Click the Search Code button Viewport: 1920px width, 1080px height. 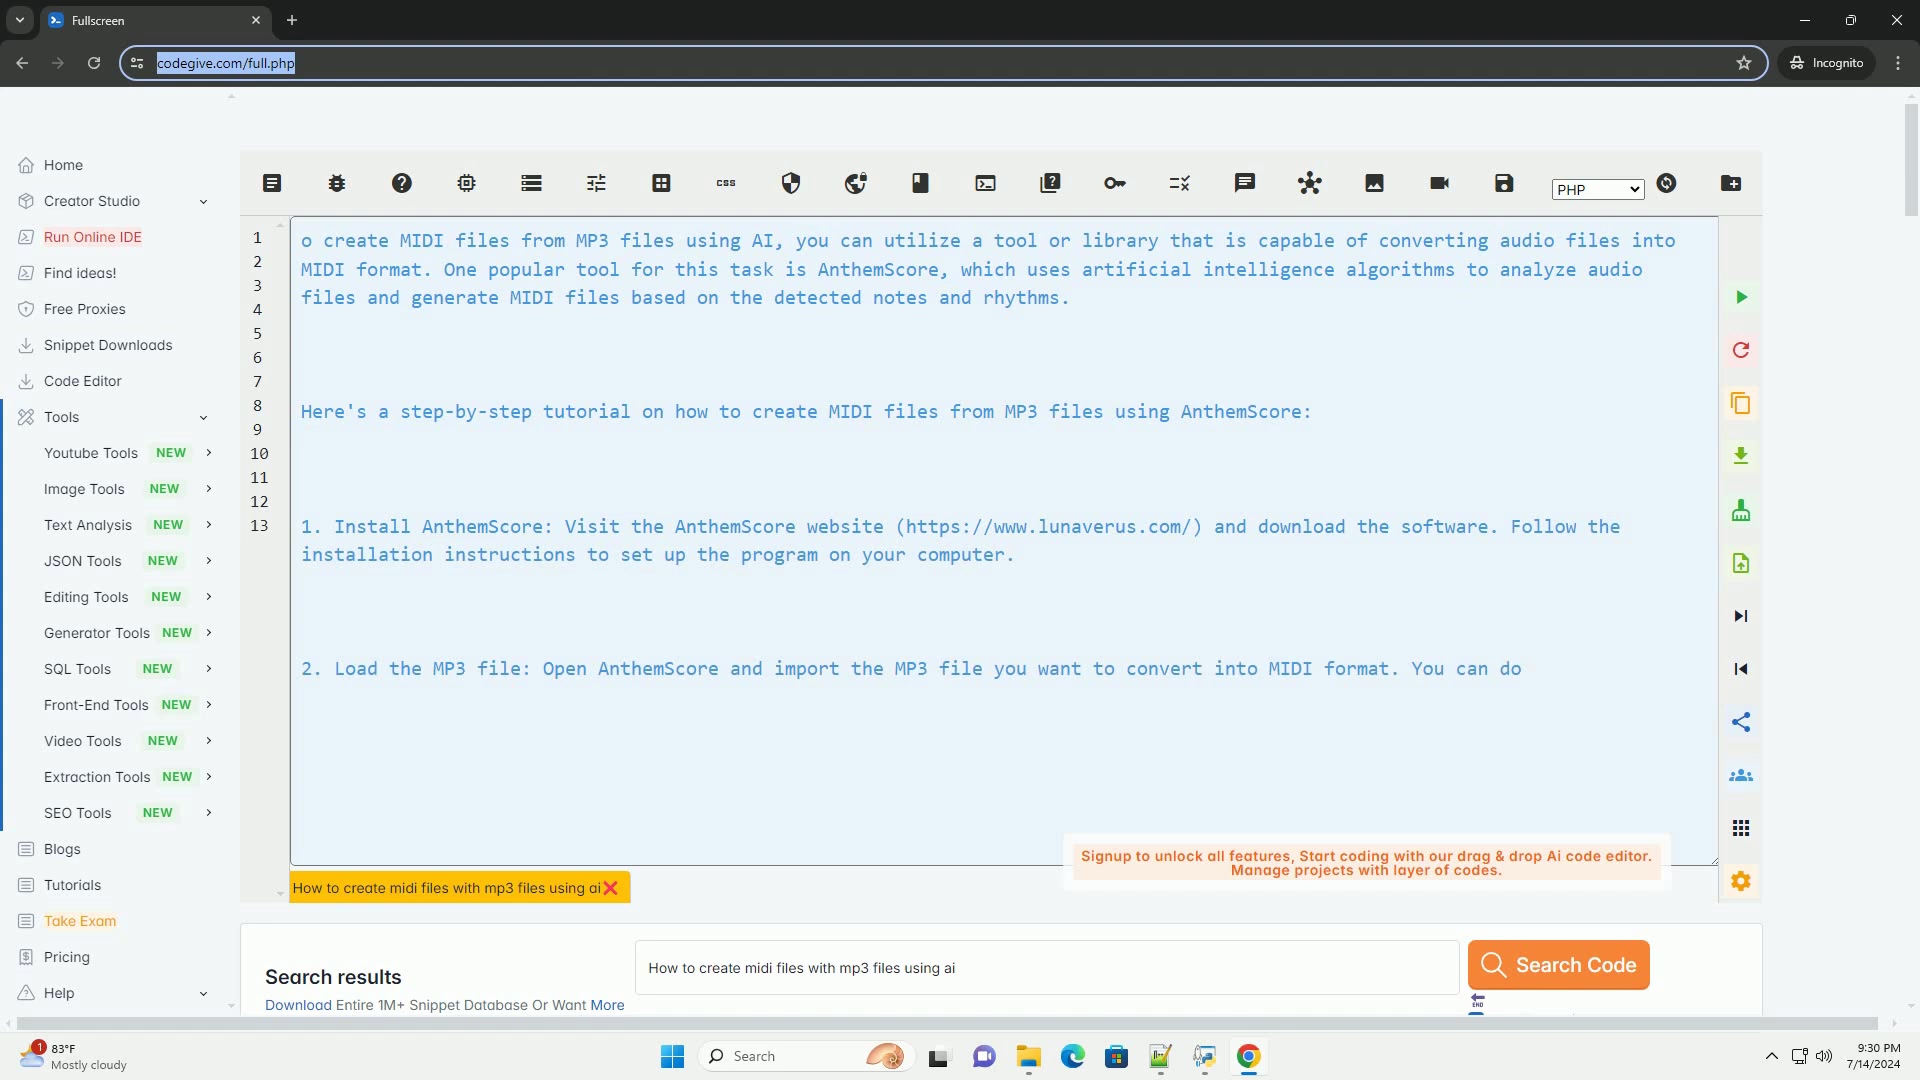[1558, 965]
